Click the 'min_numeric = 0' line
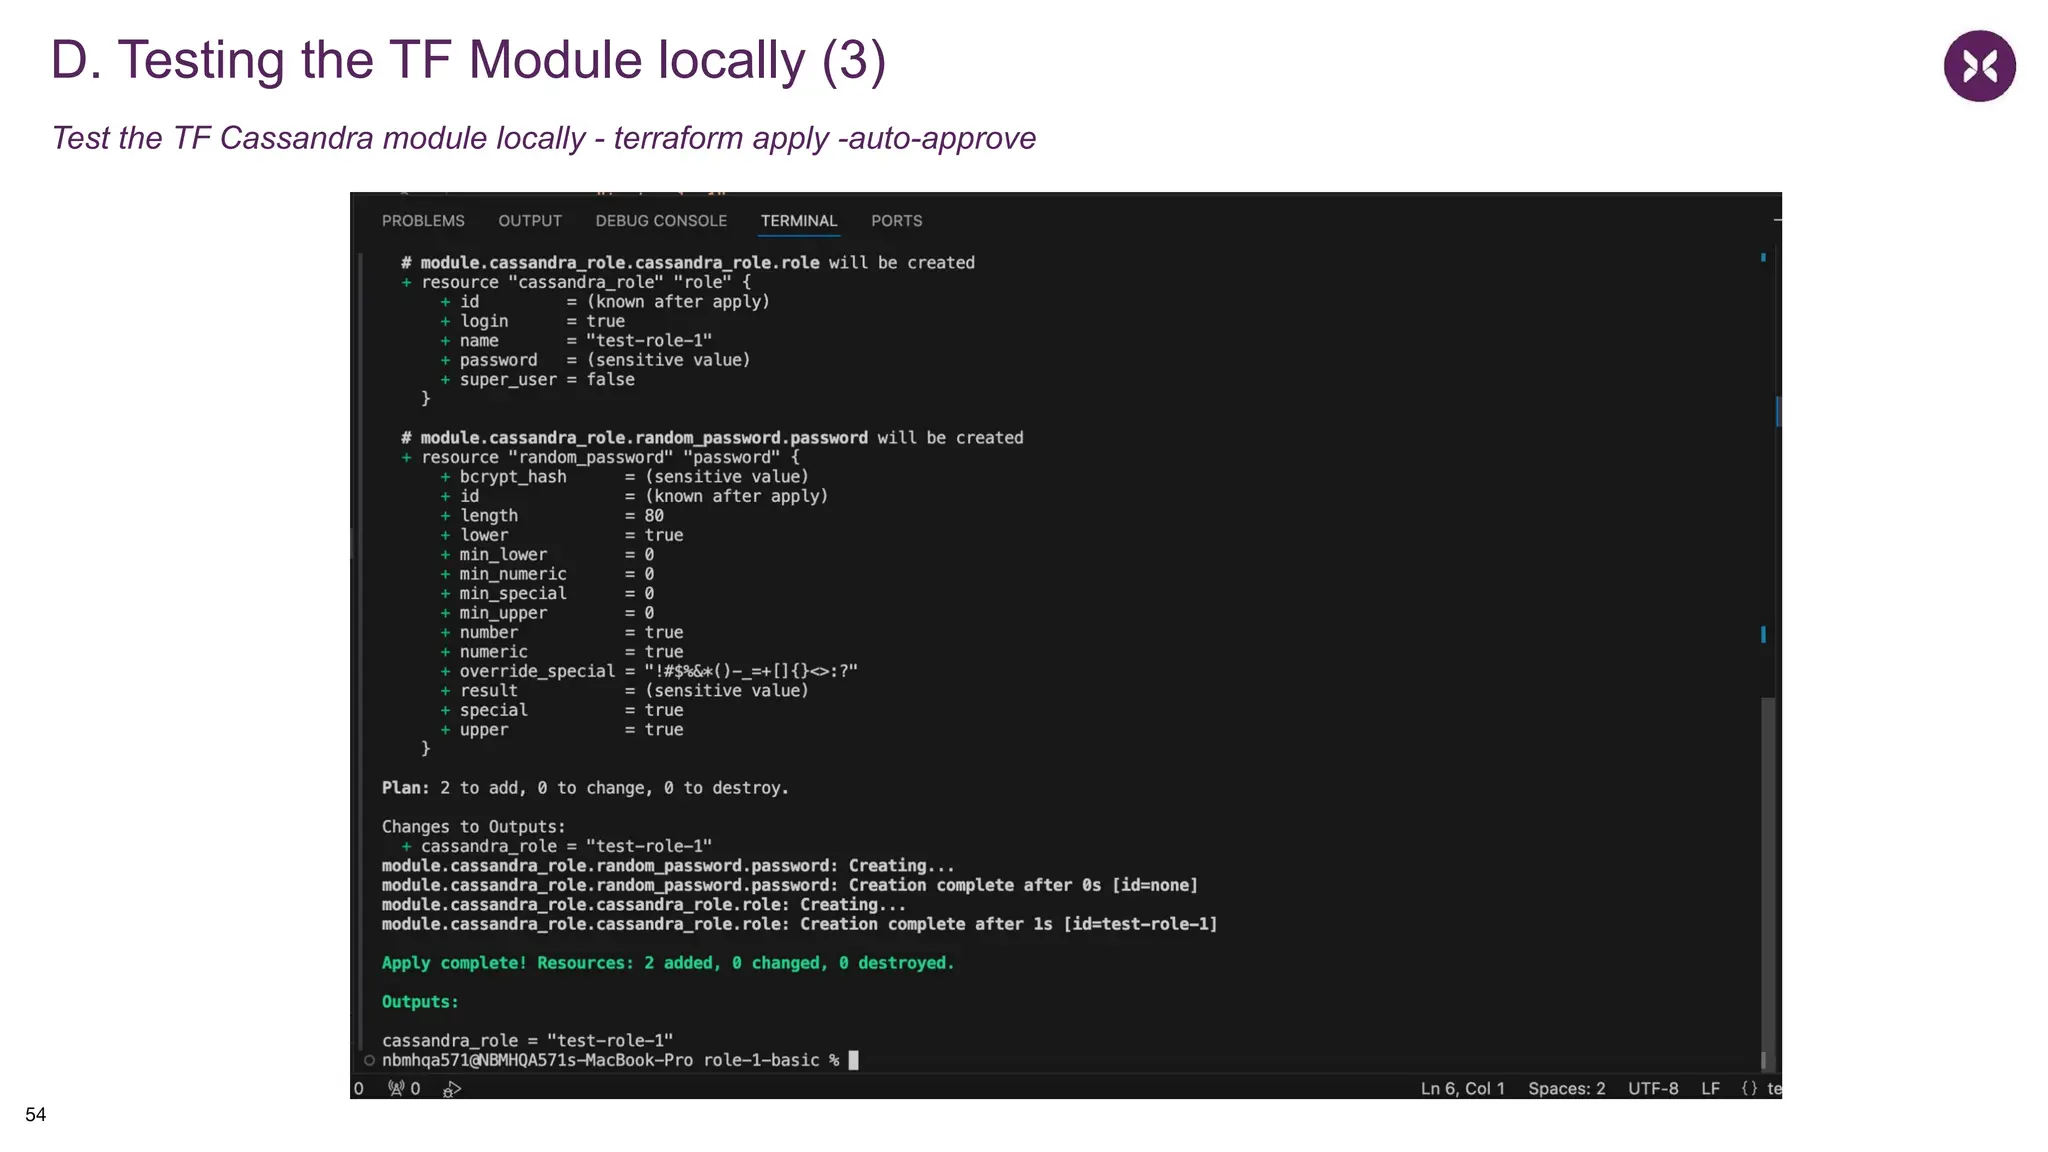 pos(547,574)
